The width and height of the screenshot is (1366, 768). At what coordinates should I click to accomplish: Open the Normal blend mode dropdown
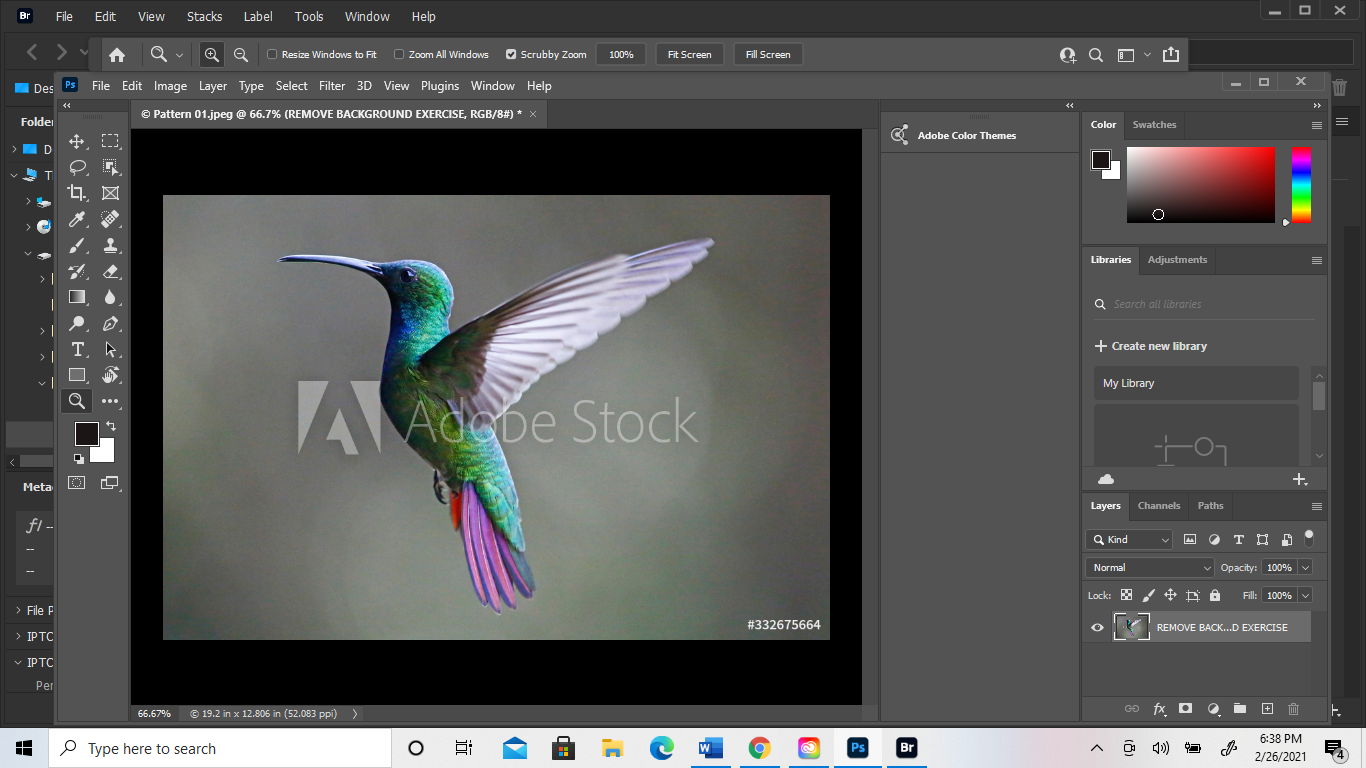[1149, 567]
